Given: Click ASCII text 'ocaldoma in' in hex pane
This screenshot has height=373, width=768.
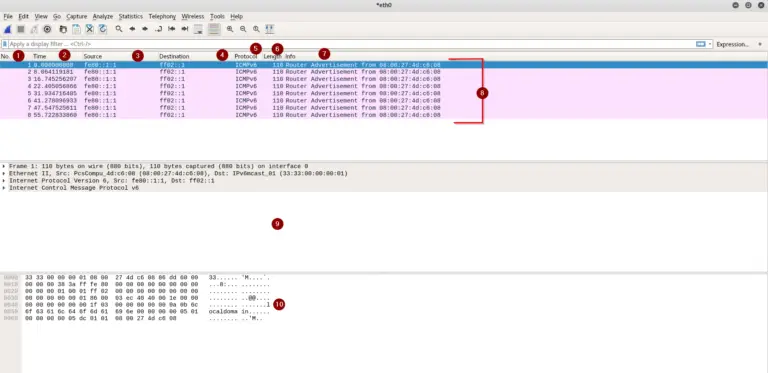Looking at the screenshot, I should pos(230,311).
